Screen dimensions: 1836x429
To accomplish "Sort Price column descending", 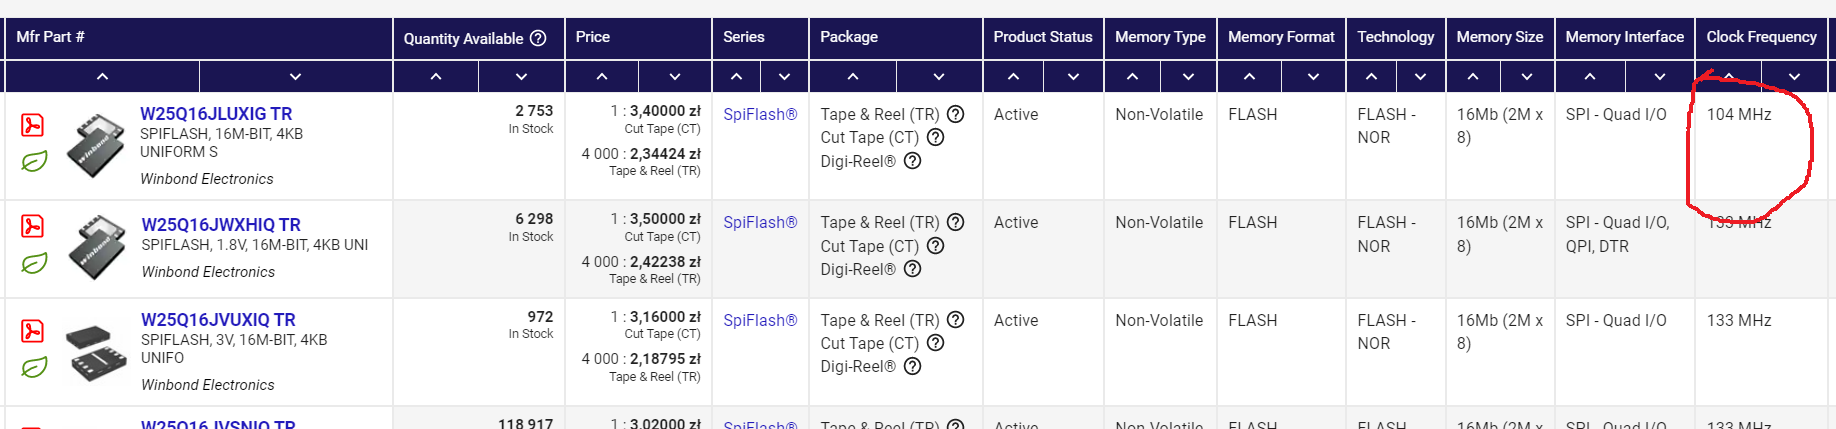I will tap(675, 76).
